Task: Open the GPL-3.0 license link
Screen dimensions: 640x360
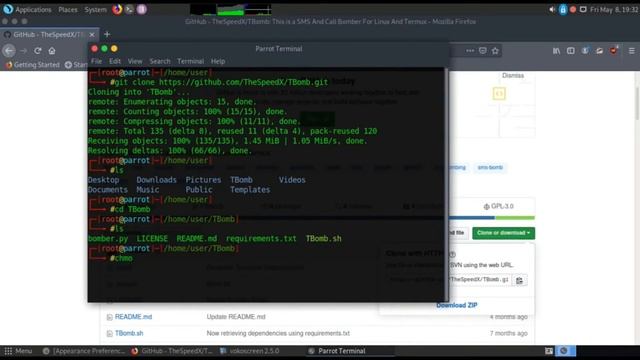Action: tap(498, 207)
